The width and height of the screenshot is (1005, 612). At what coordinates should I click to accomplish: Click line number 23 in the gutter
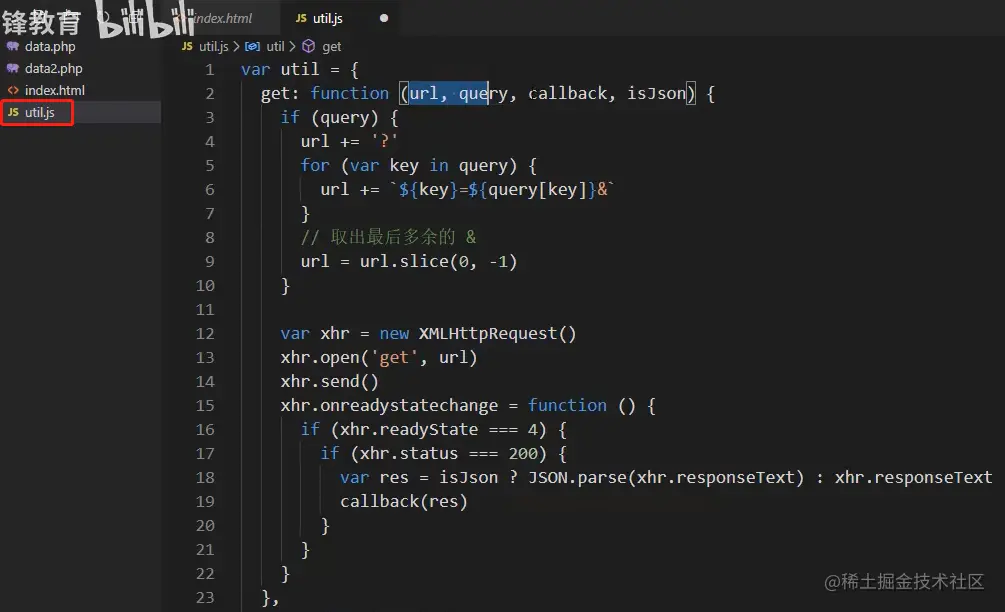pos(205,598)
